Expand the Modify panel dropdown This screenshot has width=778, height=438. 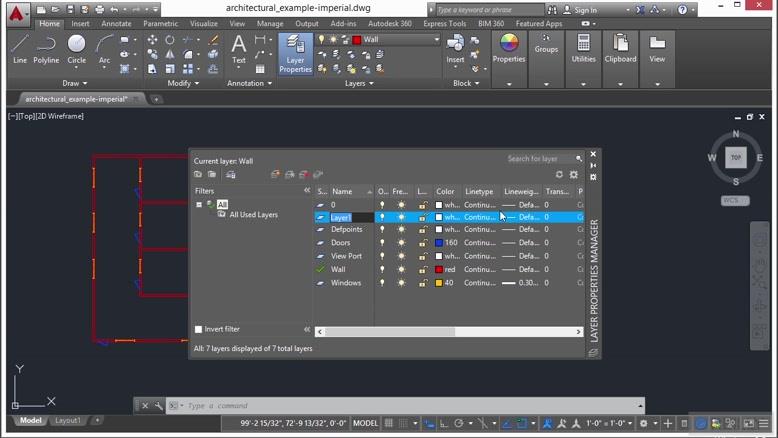click(183, 83)
